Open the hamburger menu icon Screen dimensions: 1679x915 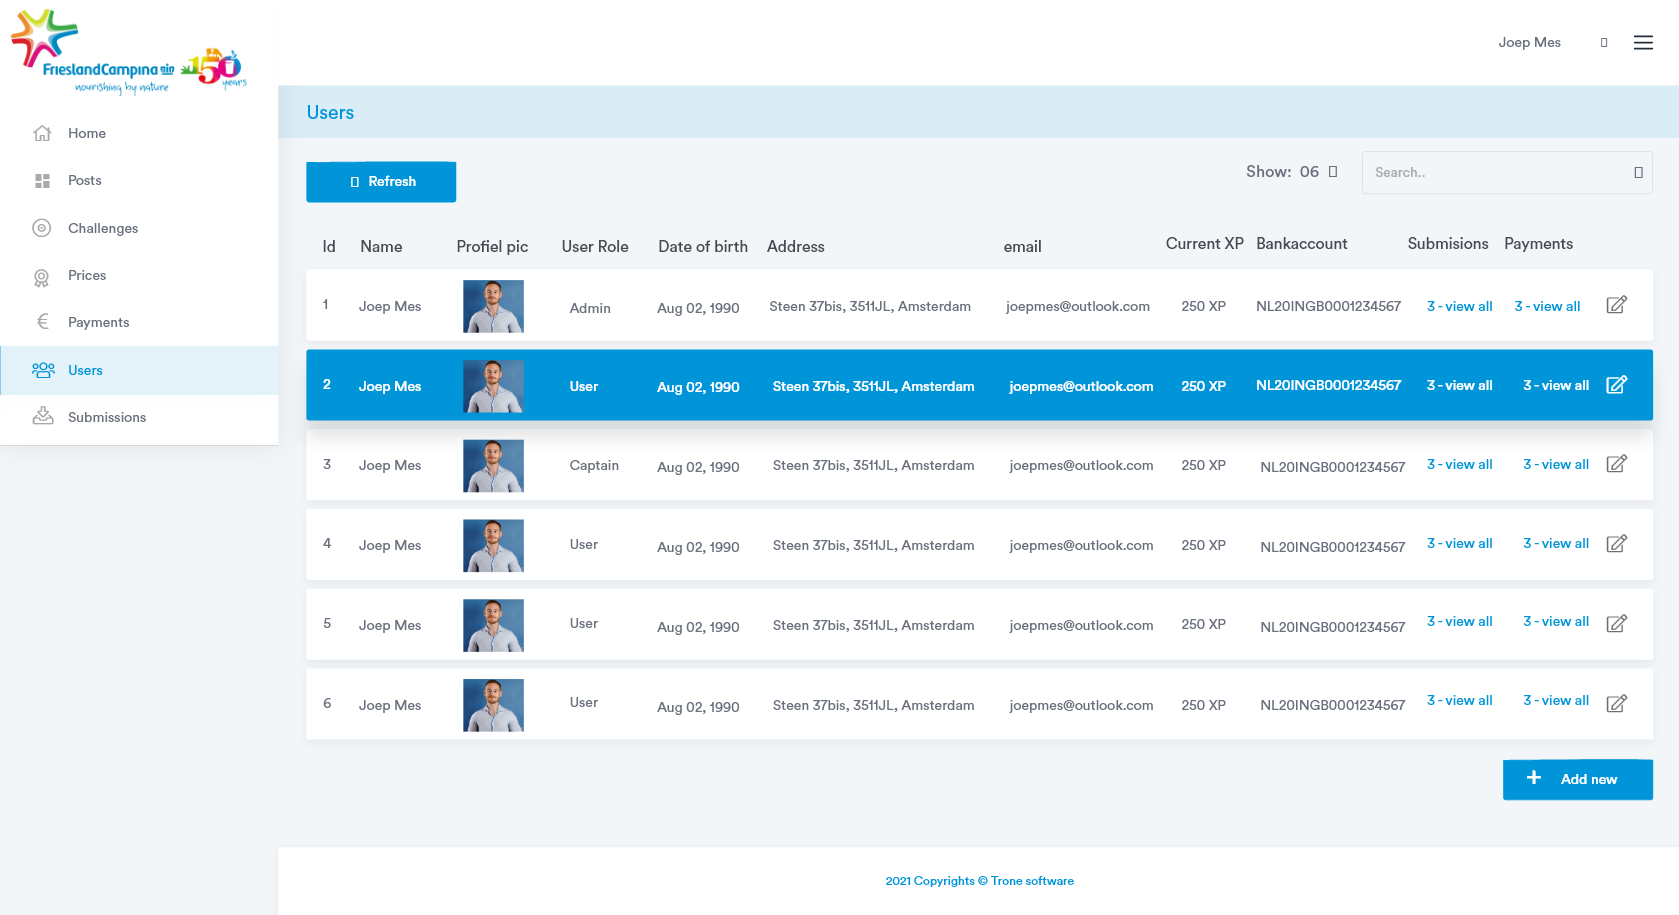[1643, 43]
